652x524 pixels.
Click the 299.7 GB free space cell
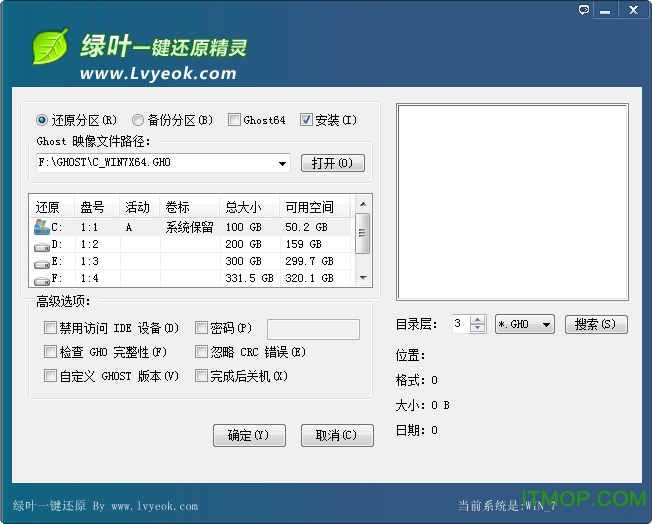coord(309,261)
